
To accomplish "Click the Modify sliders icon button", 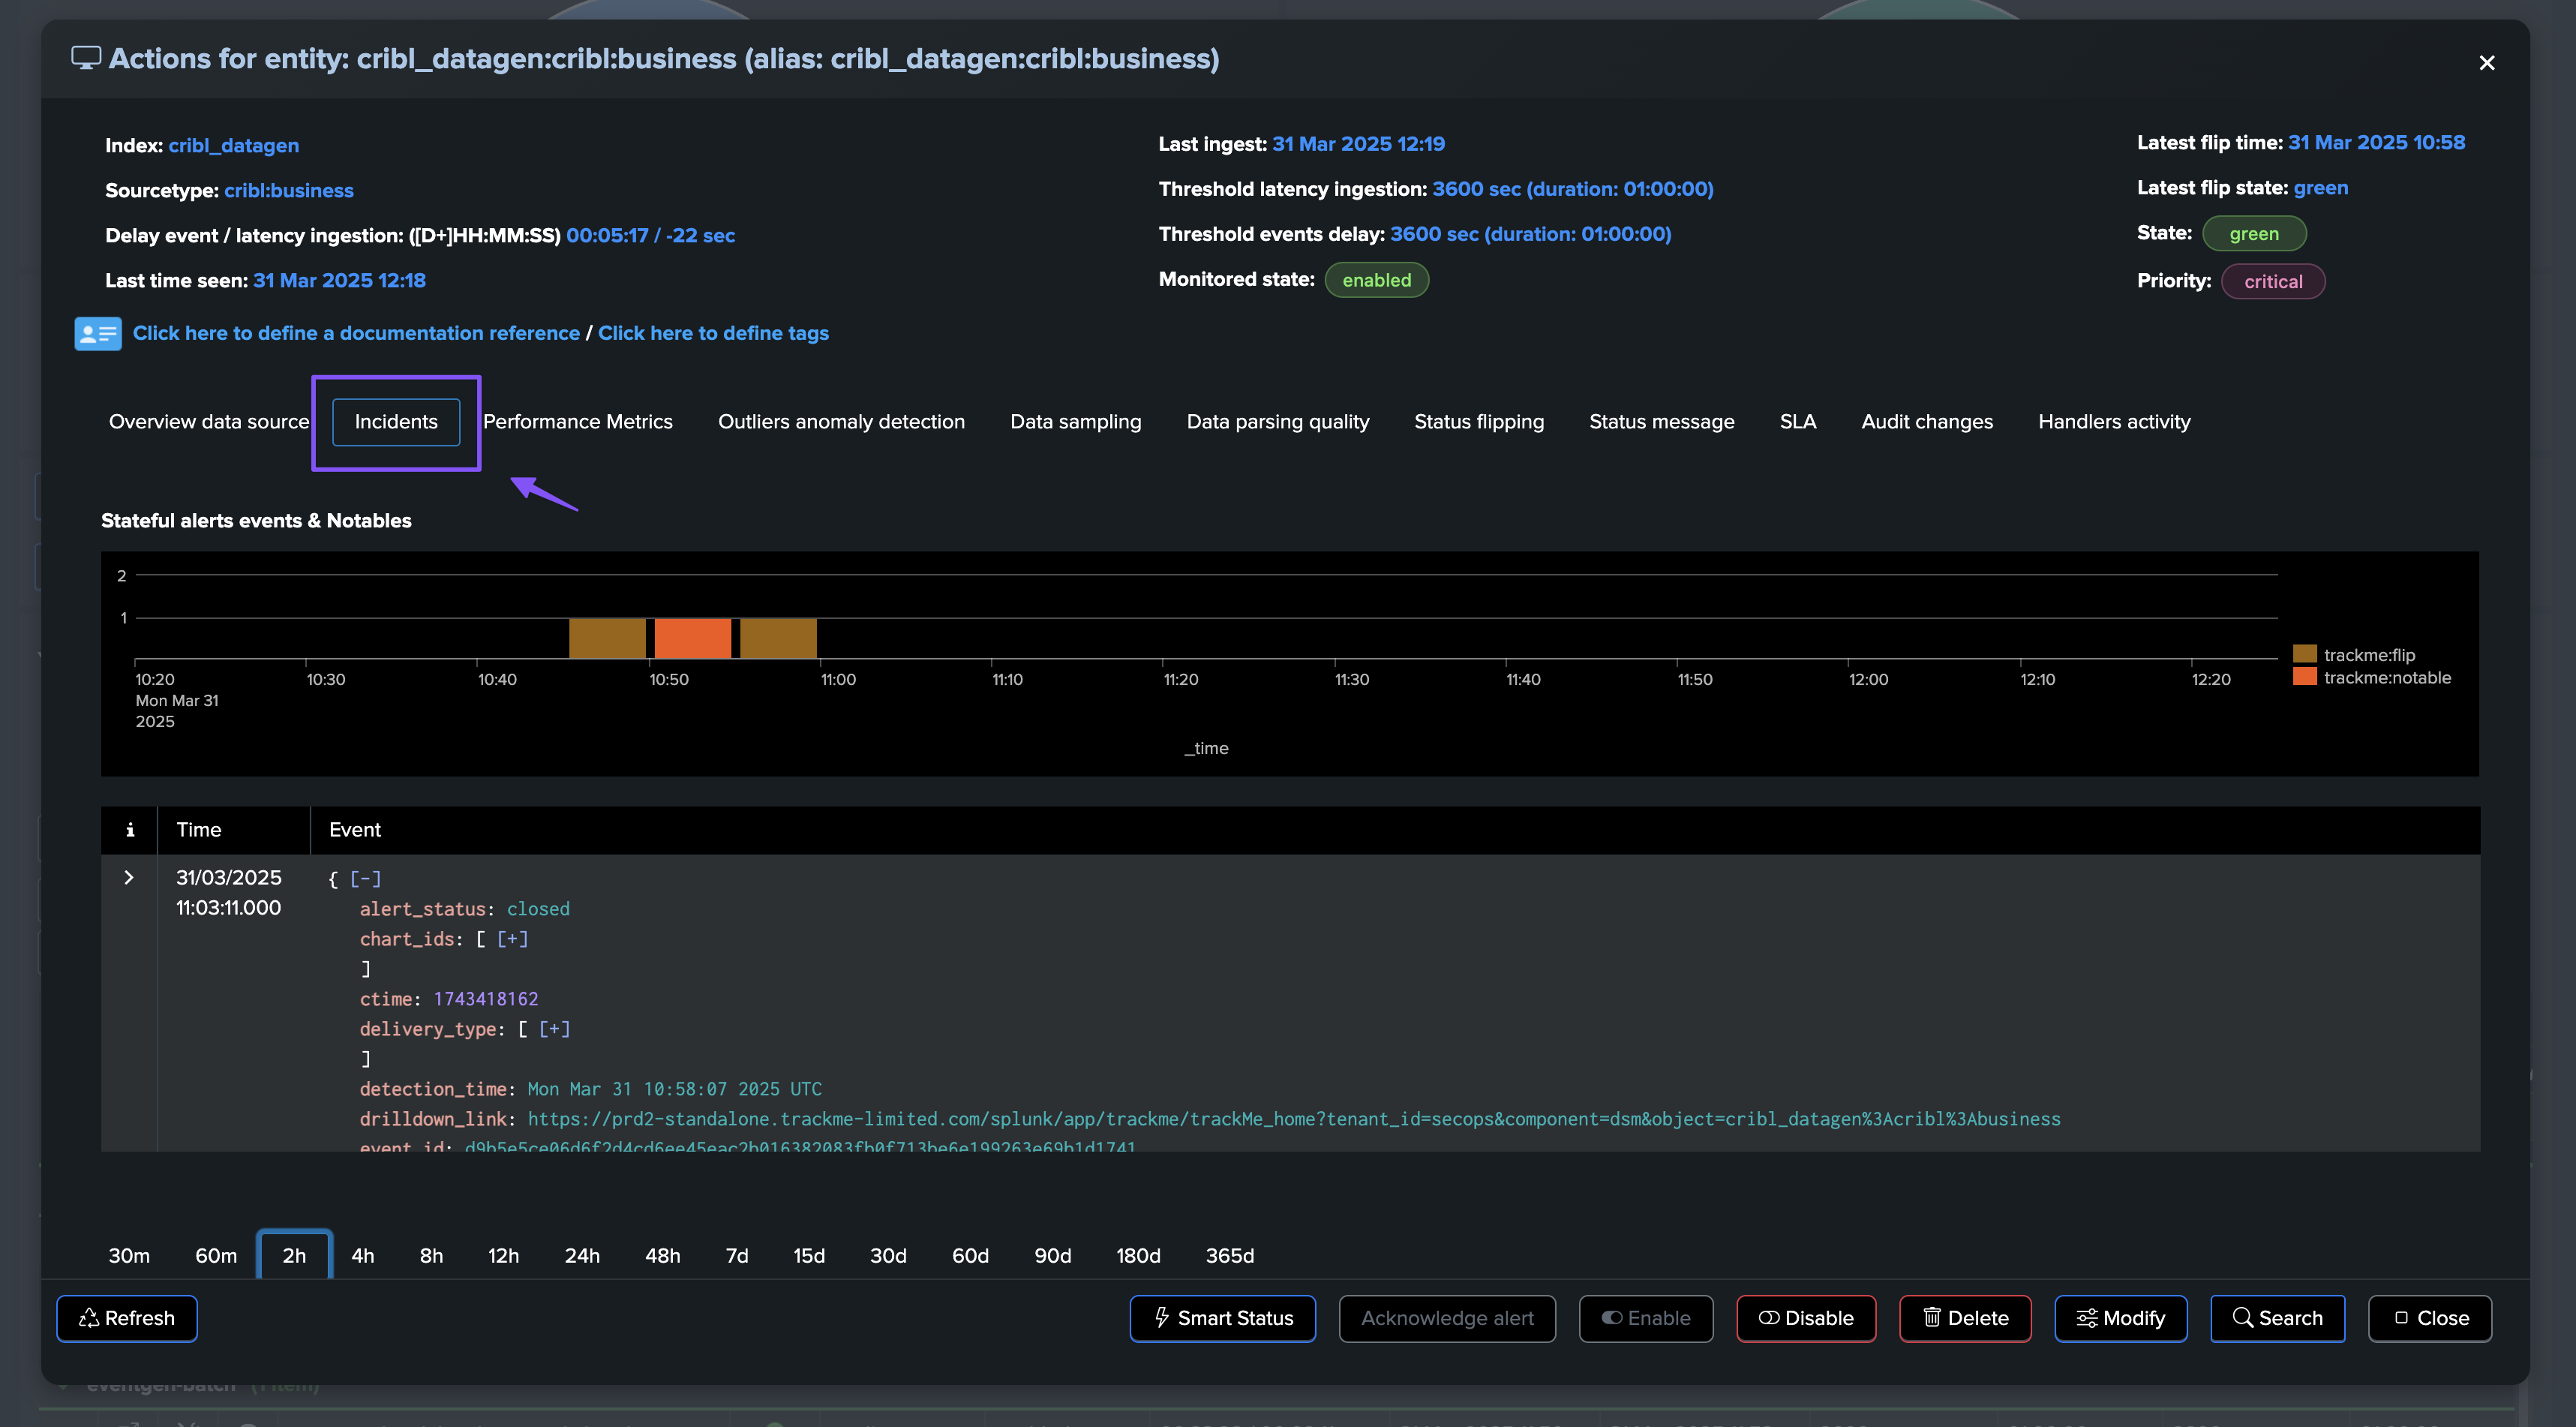I will pos(2120,1318).
